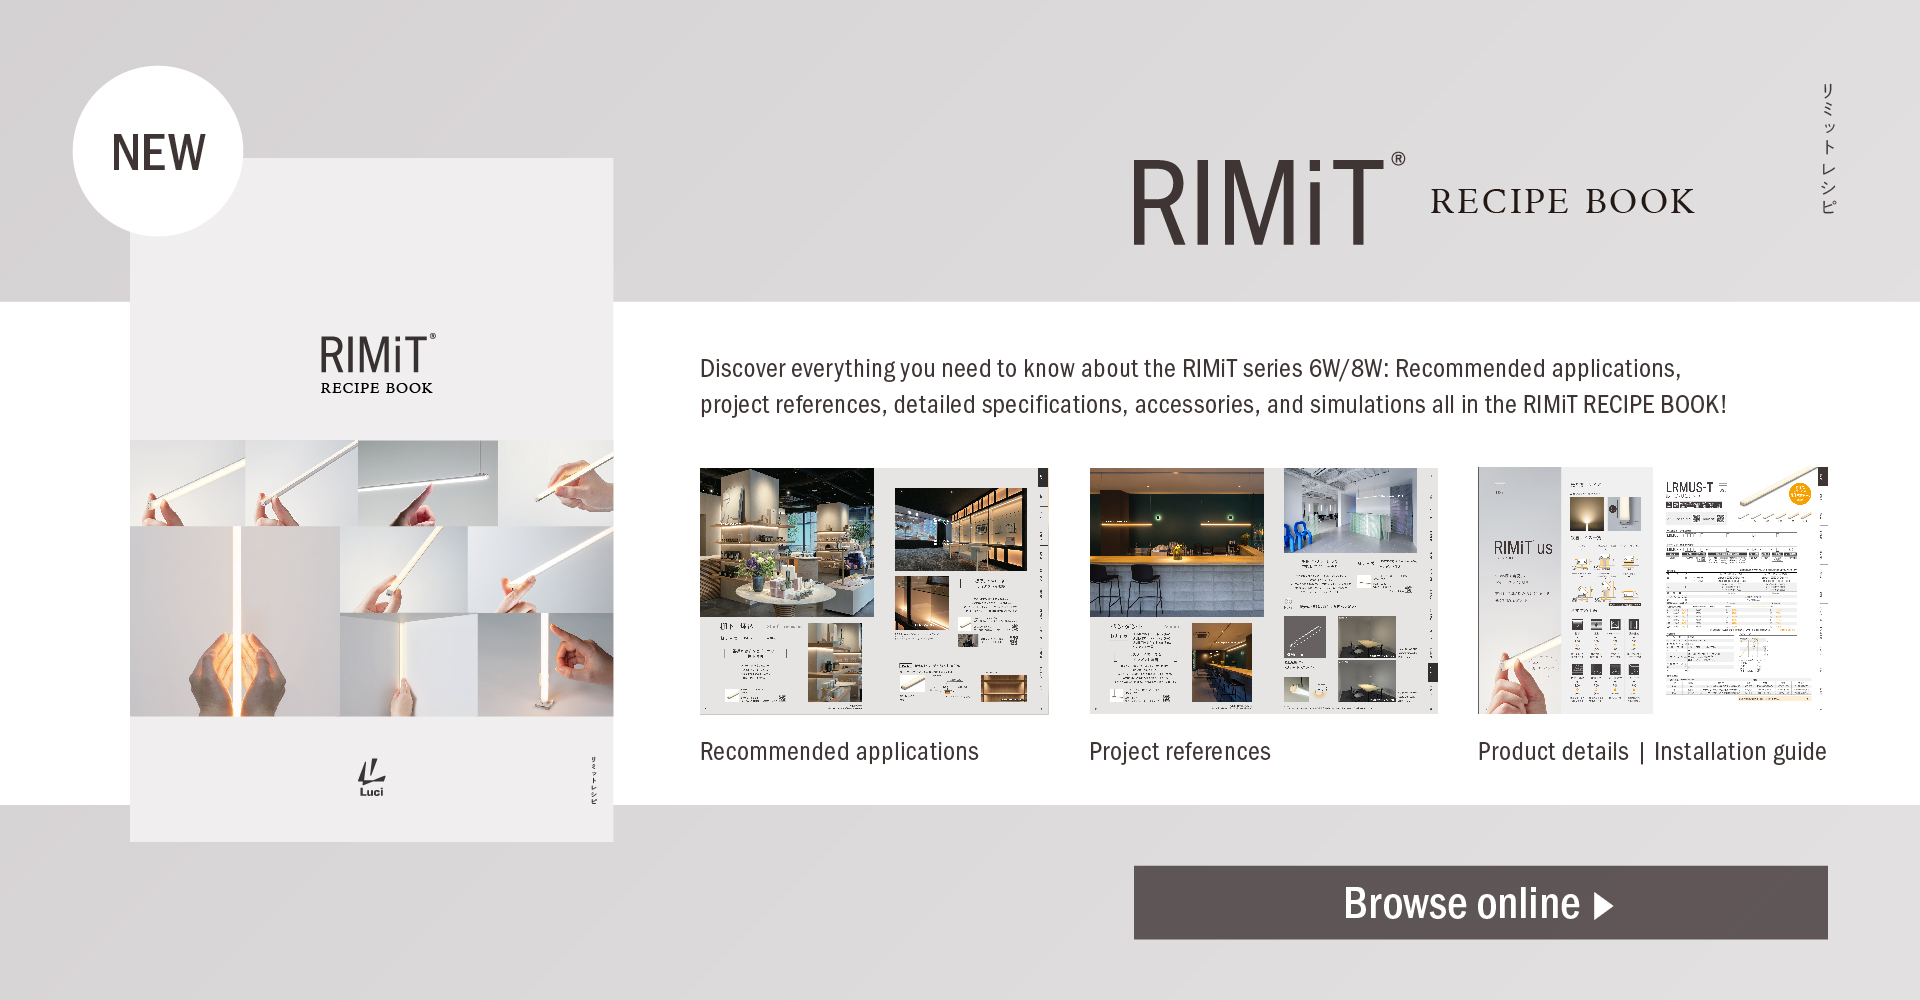Open the Recommended applications spread thumbnail
The height and width of the screenshot is (1000, 1920).
(x=874, y=590)
